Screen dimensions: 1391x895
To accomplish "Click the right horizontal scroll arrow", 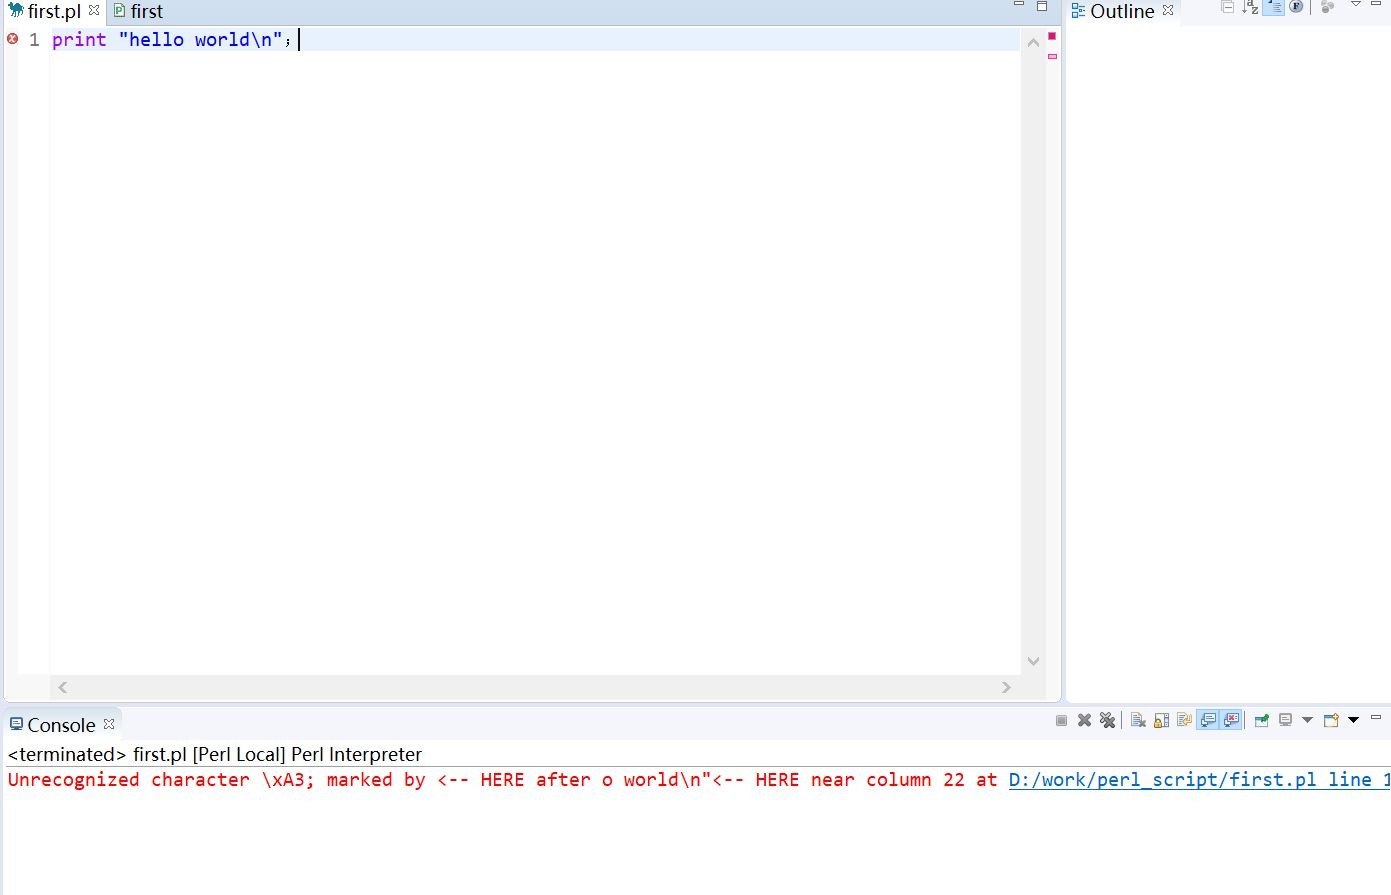I will [x=1006, y=687].
